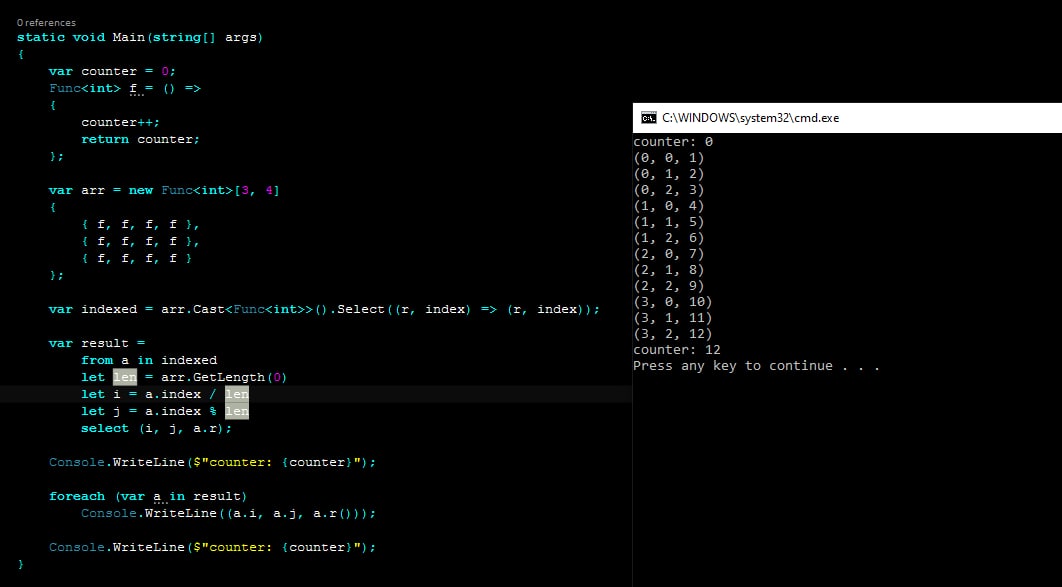
Task: Click the 'let i = a.index / len' line
Action: tap(165, 394)
